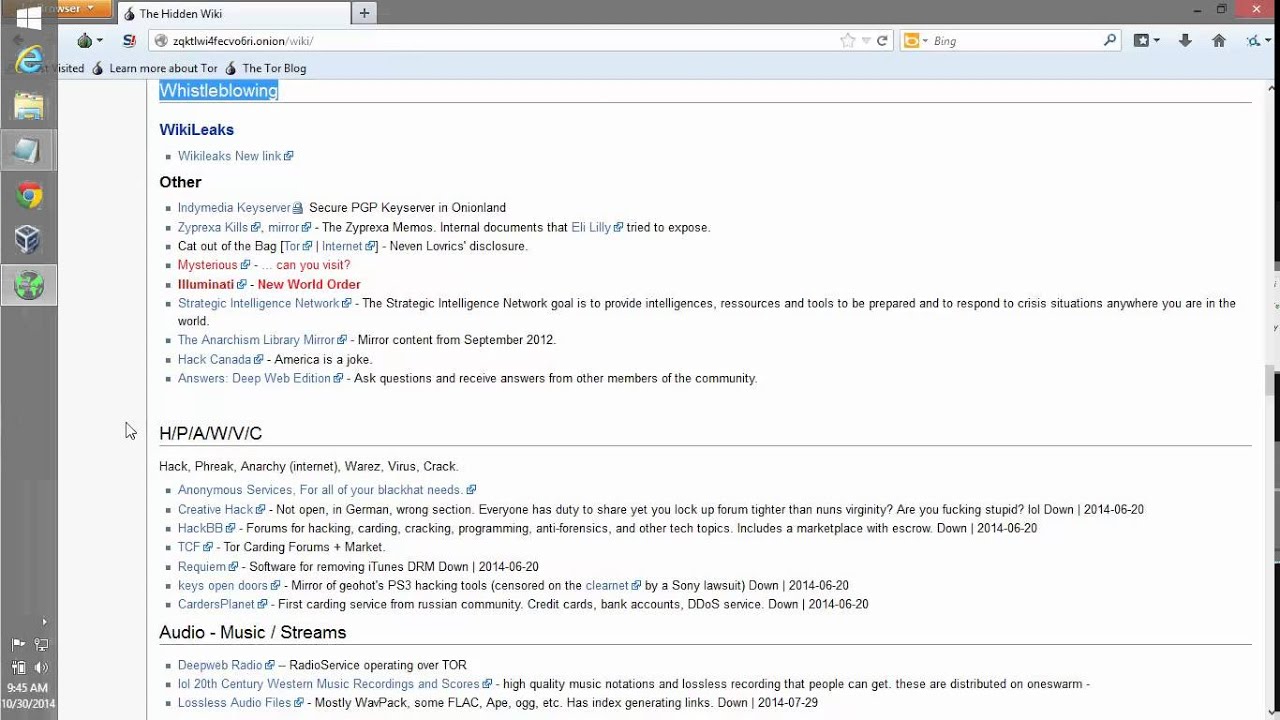Open the Action Center flag icon

[x=17, y=645]
